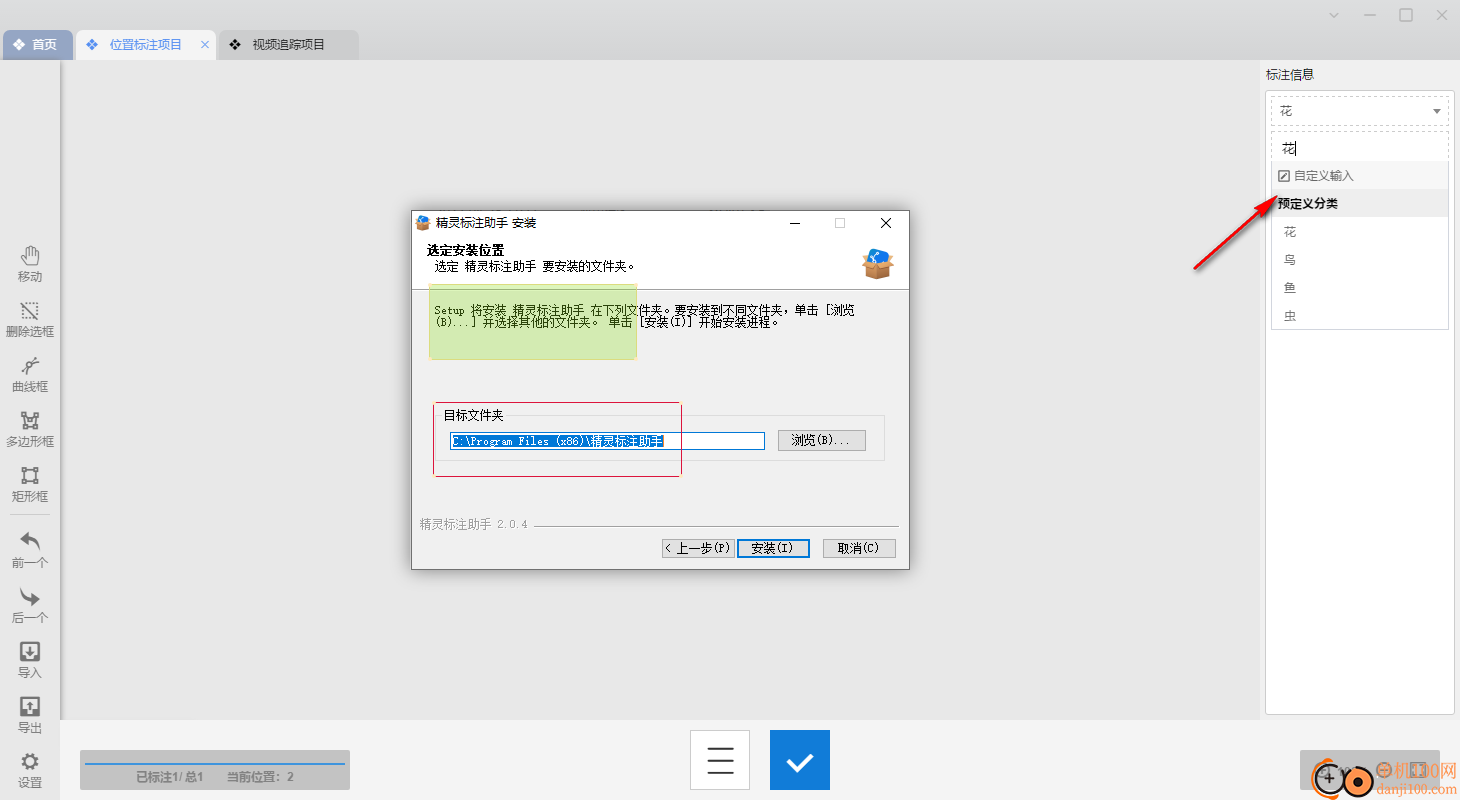Image resolution: width=1460 pixels, height=800 pixels.
Task: Click the annotation progress bar
Action: point(215,764)
